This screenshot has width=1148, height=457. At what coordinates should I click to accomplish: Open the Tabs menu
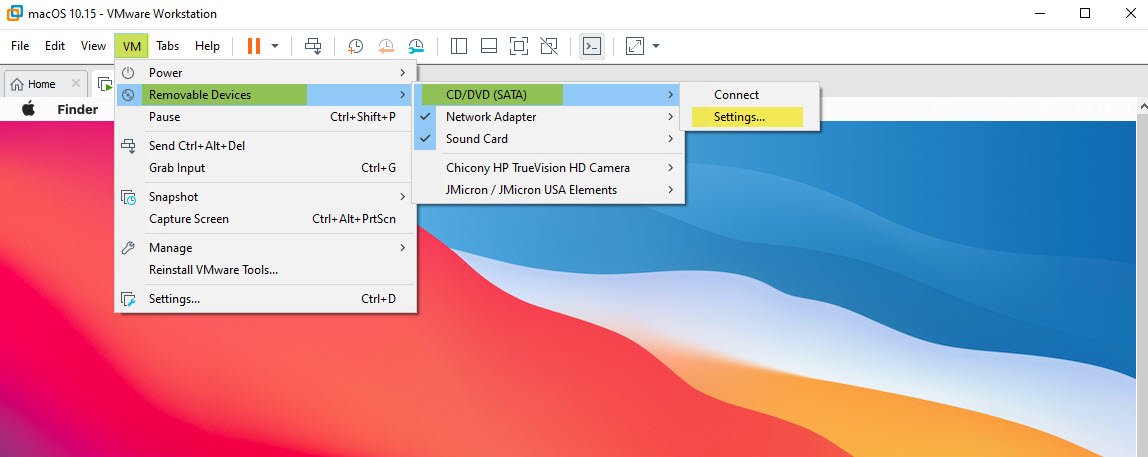(168, 46)
